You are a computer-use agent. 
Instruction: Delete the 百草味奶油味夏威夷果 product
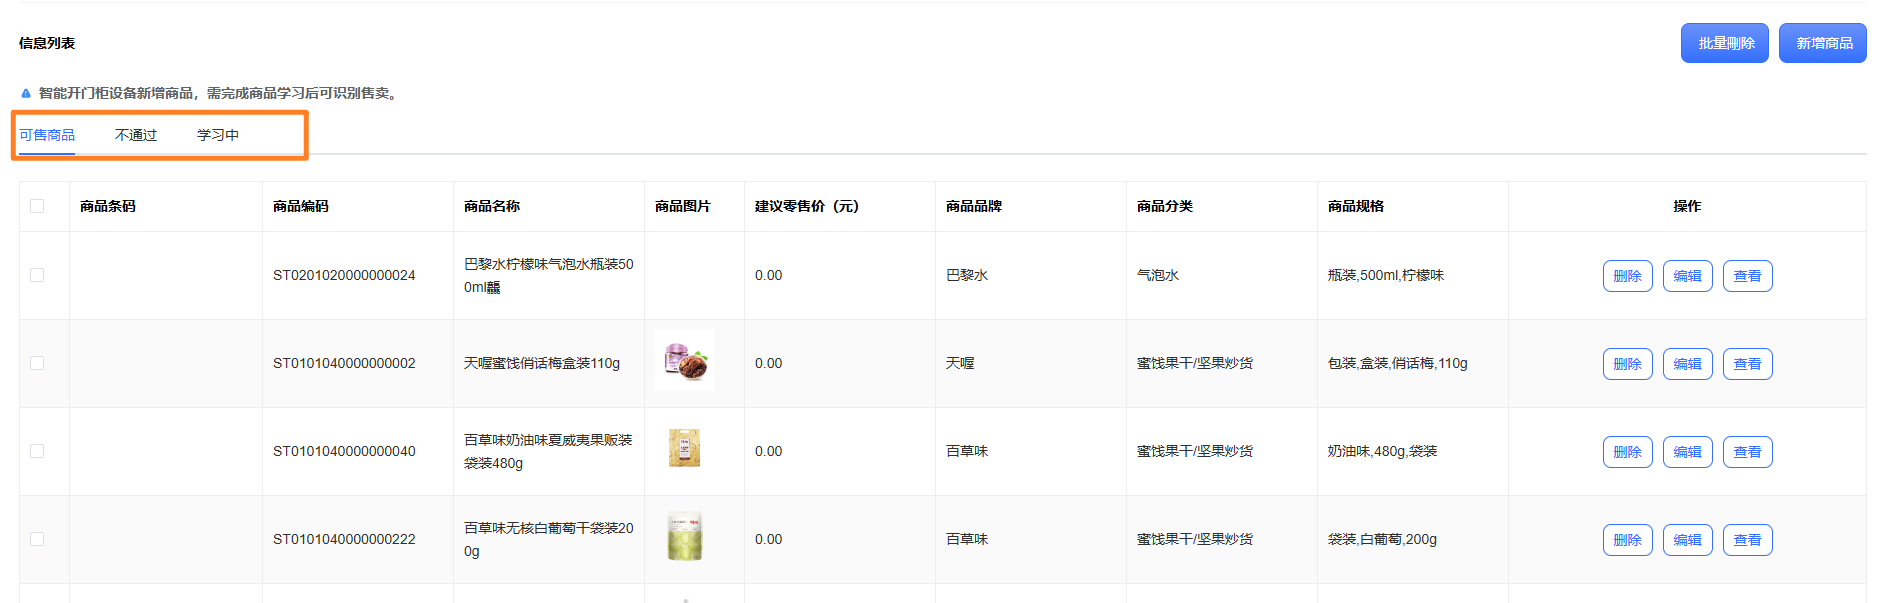click(1628, 452)
